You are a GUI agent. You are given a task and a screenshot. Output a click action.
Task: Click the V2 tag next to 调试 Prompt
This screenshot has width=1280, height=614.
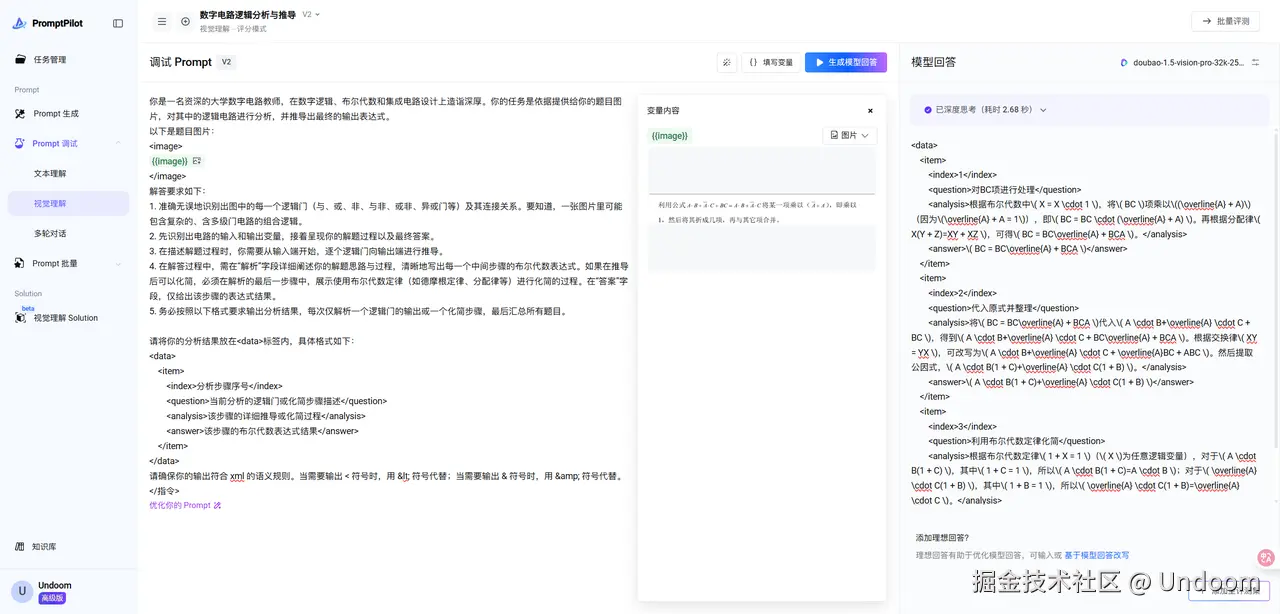[x=227, y=62]
